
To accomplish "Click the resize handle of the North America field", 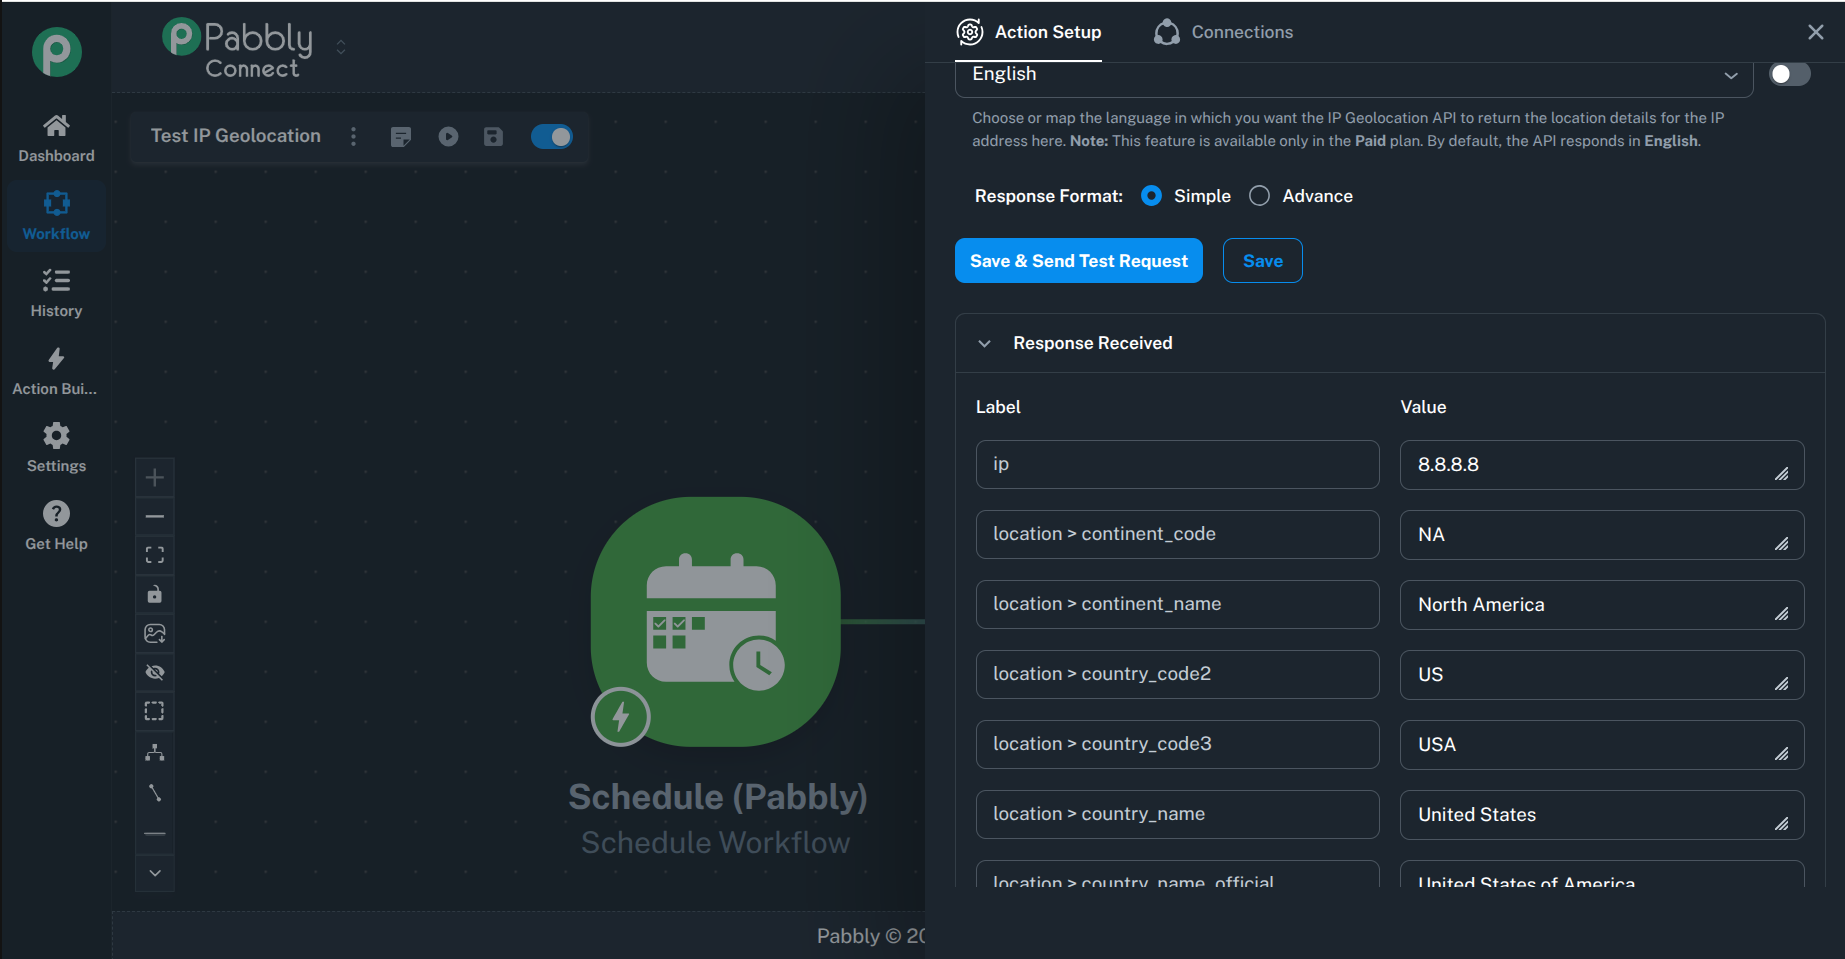I will point(1782,614).
